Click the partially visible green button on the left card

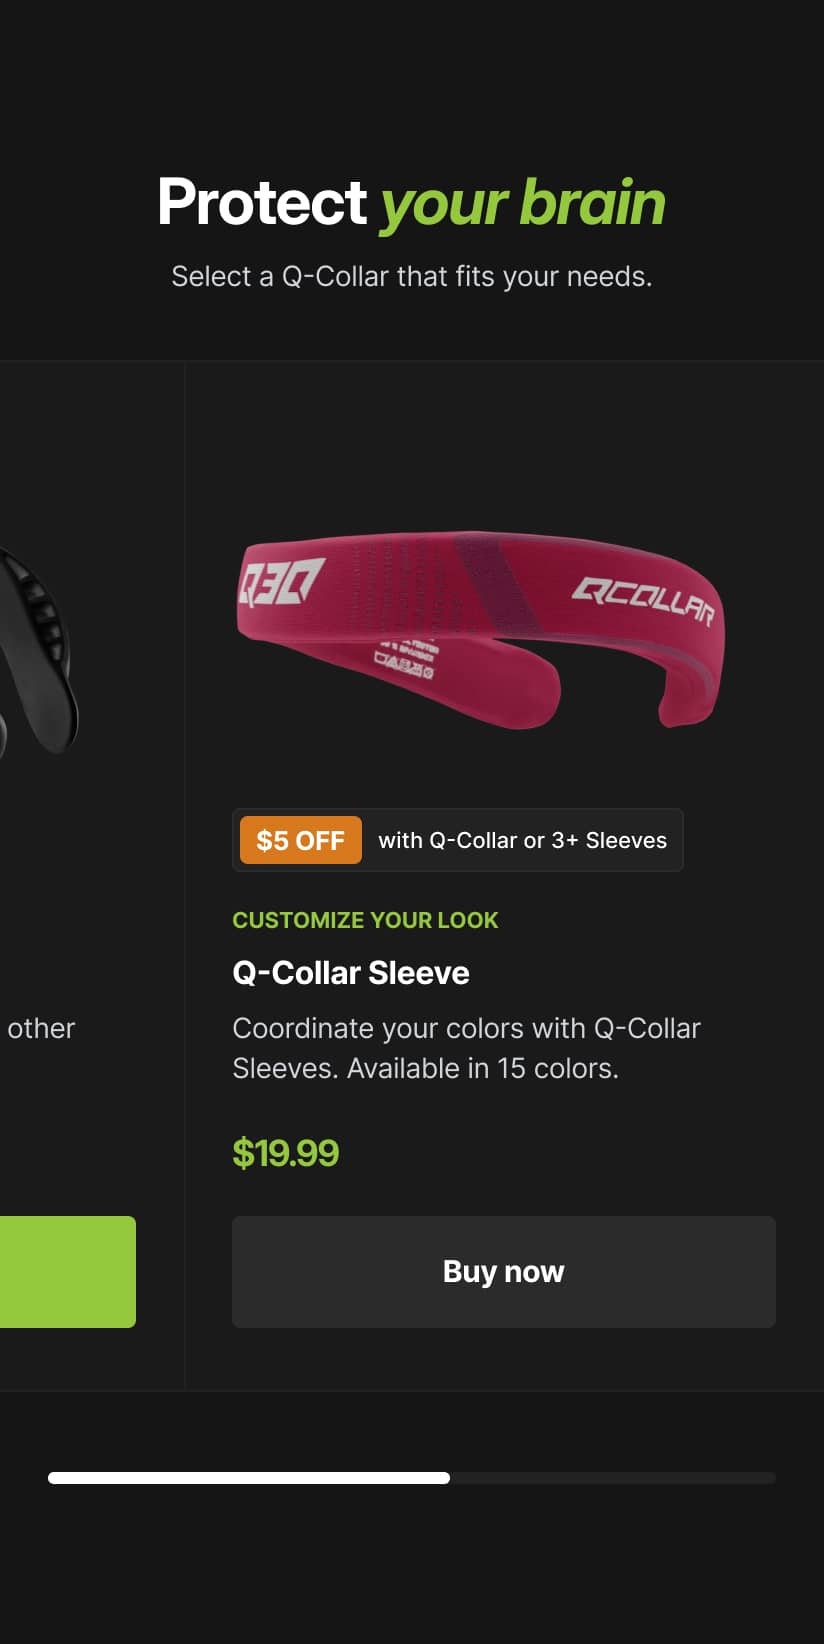(x=65, y=1271)
